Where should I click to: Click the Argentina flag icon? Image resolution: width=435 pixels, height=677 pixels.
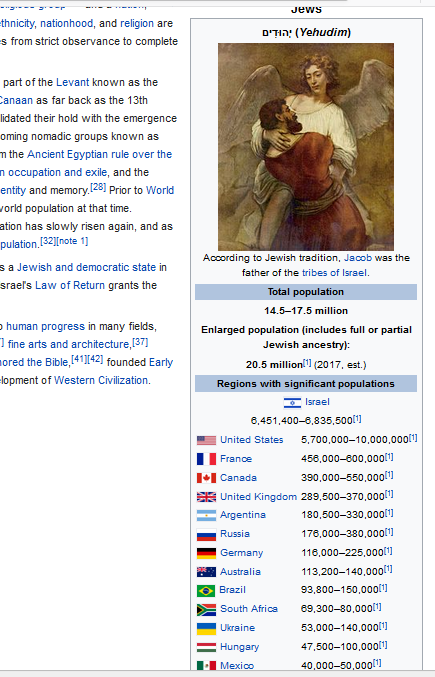206,516
